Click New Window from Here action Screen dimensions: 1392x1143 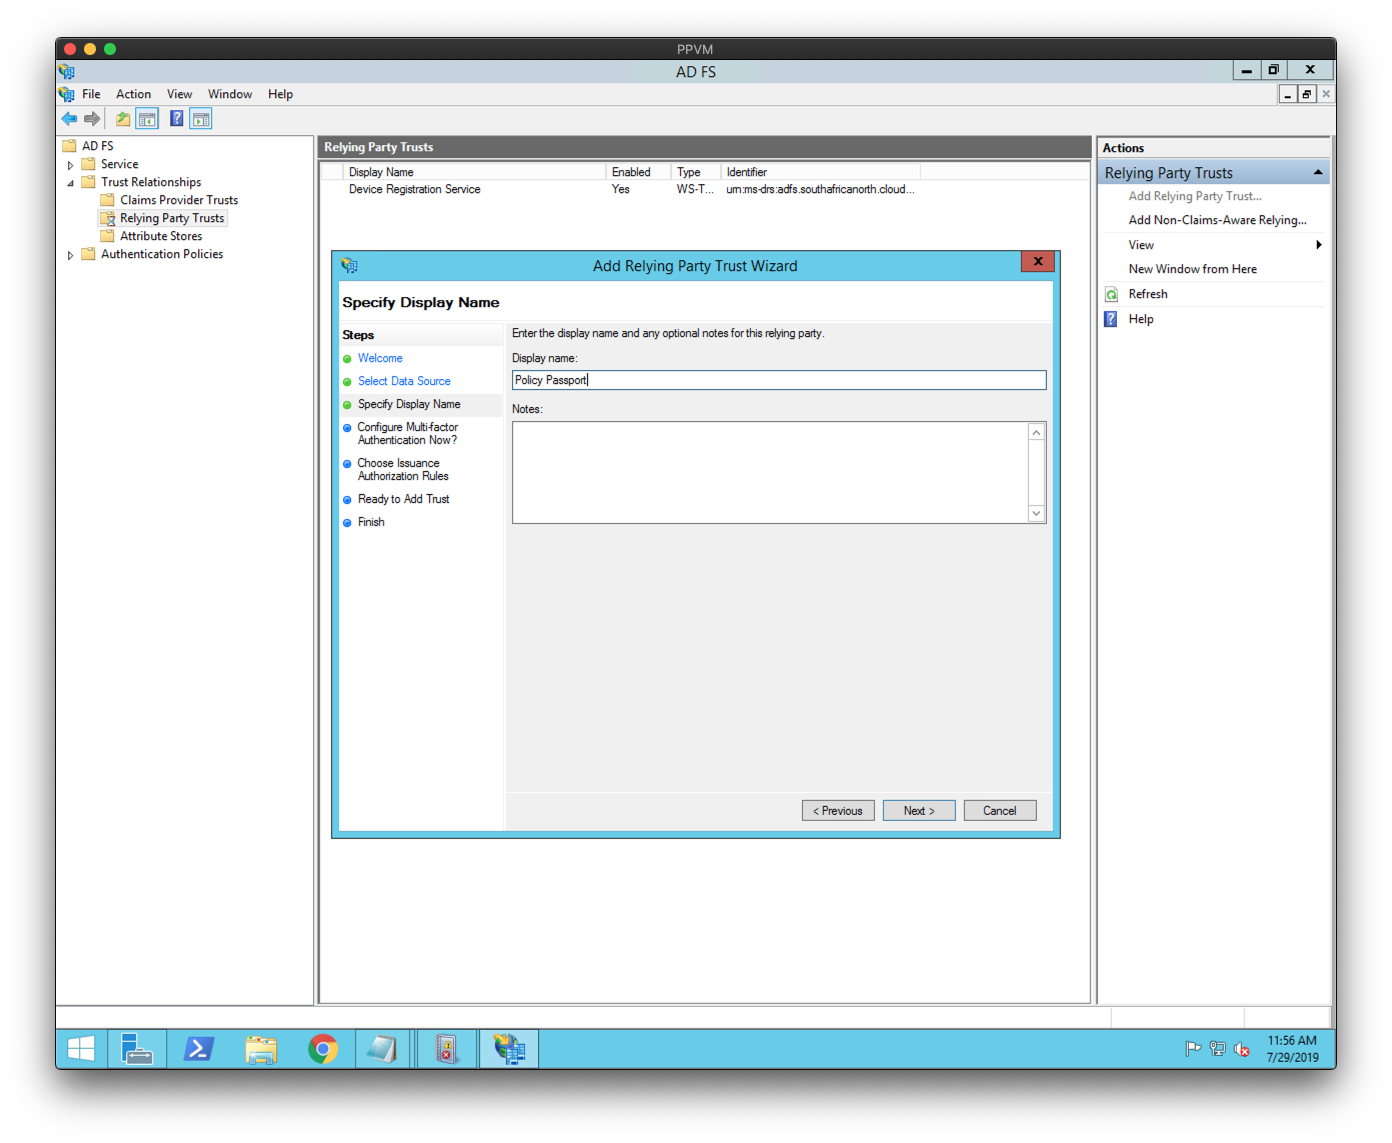tap(1192, 269)
